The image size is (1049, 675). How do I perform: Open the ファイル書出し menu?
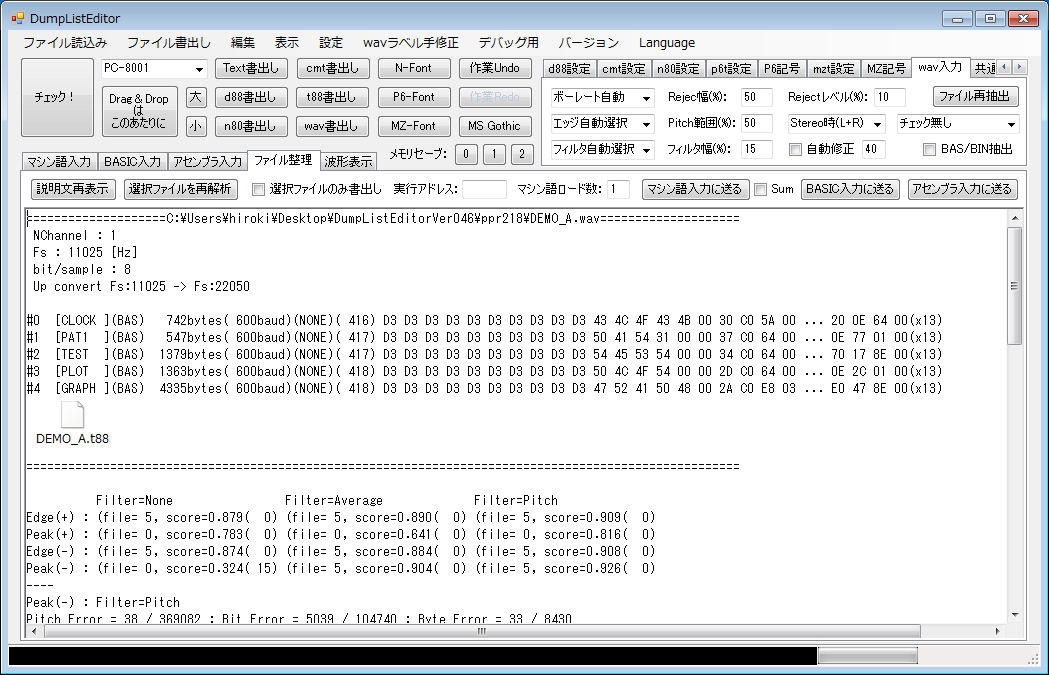pos(169,43)
